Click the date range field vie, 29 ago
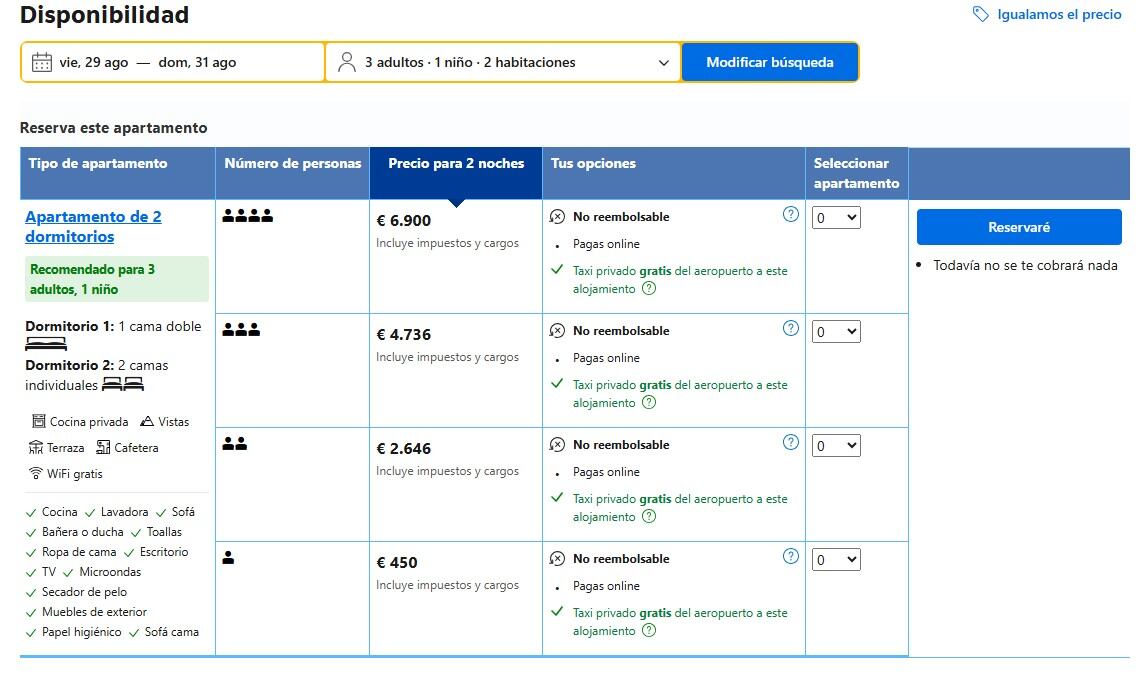 click(x=148, y=62)
